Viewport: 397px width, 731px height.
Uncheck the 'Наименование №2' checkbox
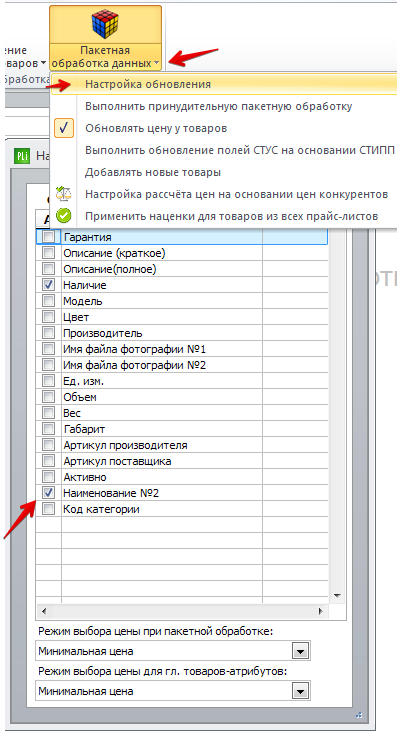click(48, 493)
